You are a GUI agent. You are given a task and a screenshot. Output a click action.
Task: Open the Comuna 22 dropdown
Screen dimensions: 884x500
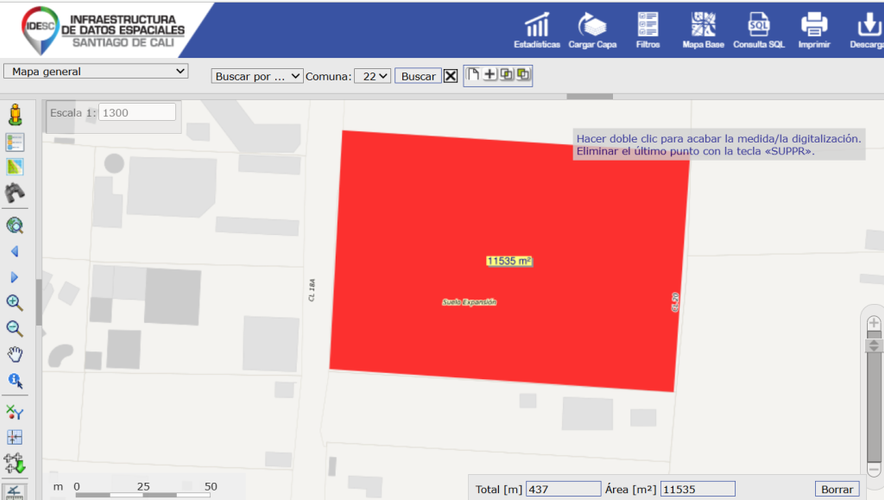(372, 76)
